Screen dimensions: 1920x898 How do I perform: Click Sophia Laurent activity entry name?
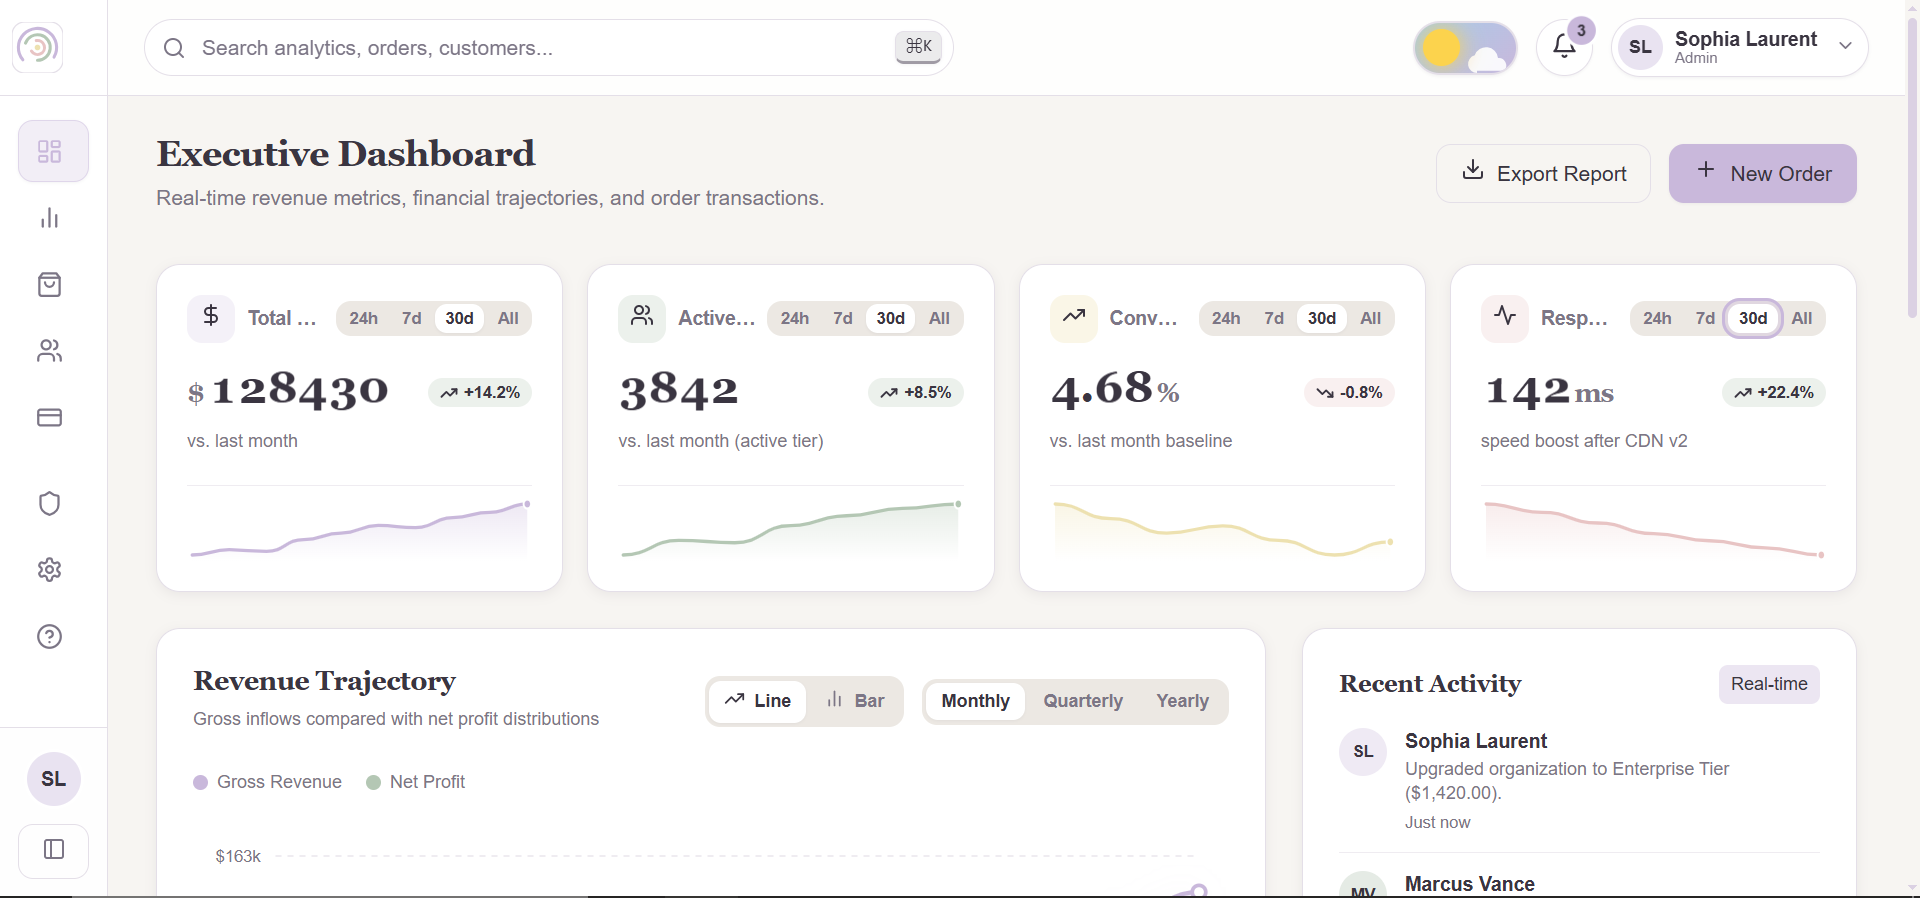point(1476,741)
